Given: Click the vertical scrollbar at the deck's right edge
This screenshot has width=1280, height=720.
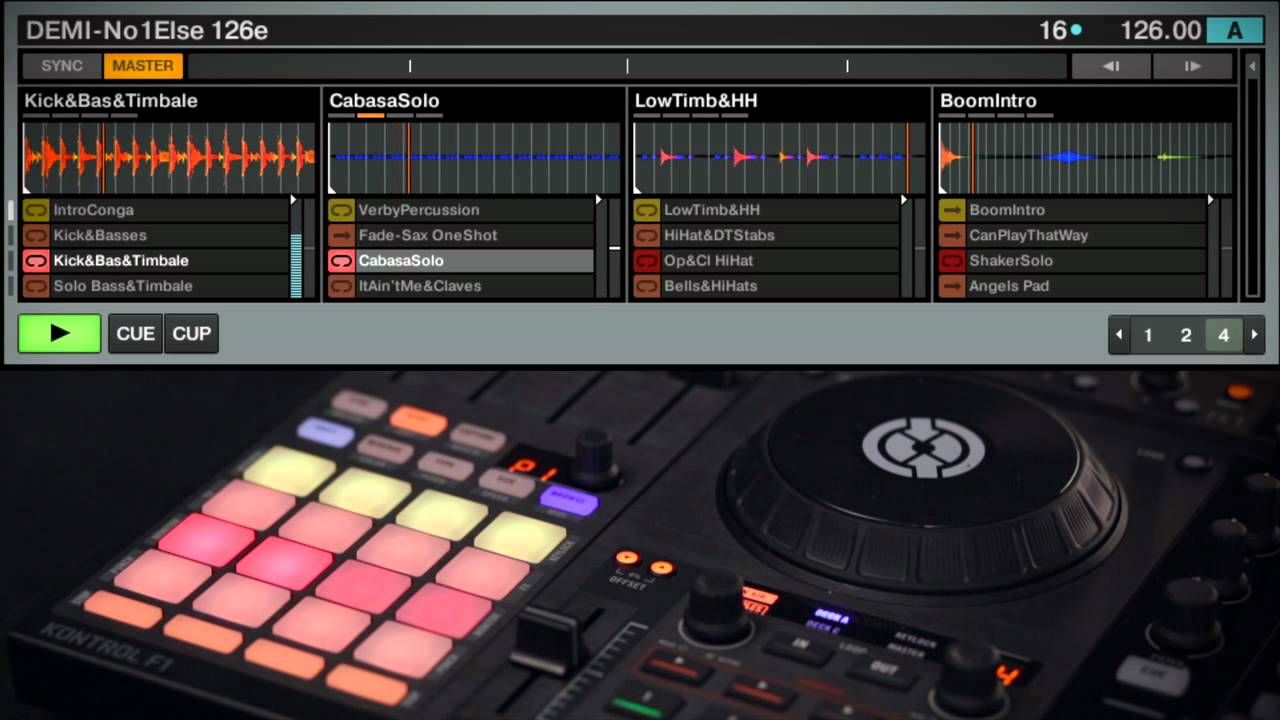Looking at the screenshot, I should pos(1252,188).
